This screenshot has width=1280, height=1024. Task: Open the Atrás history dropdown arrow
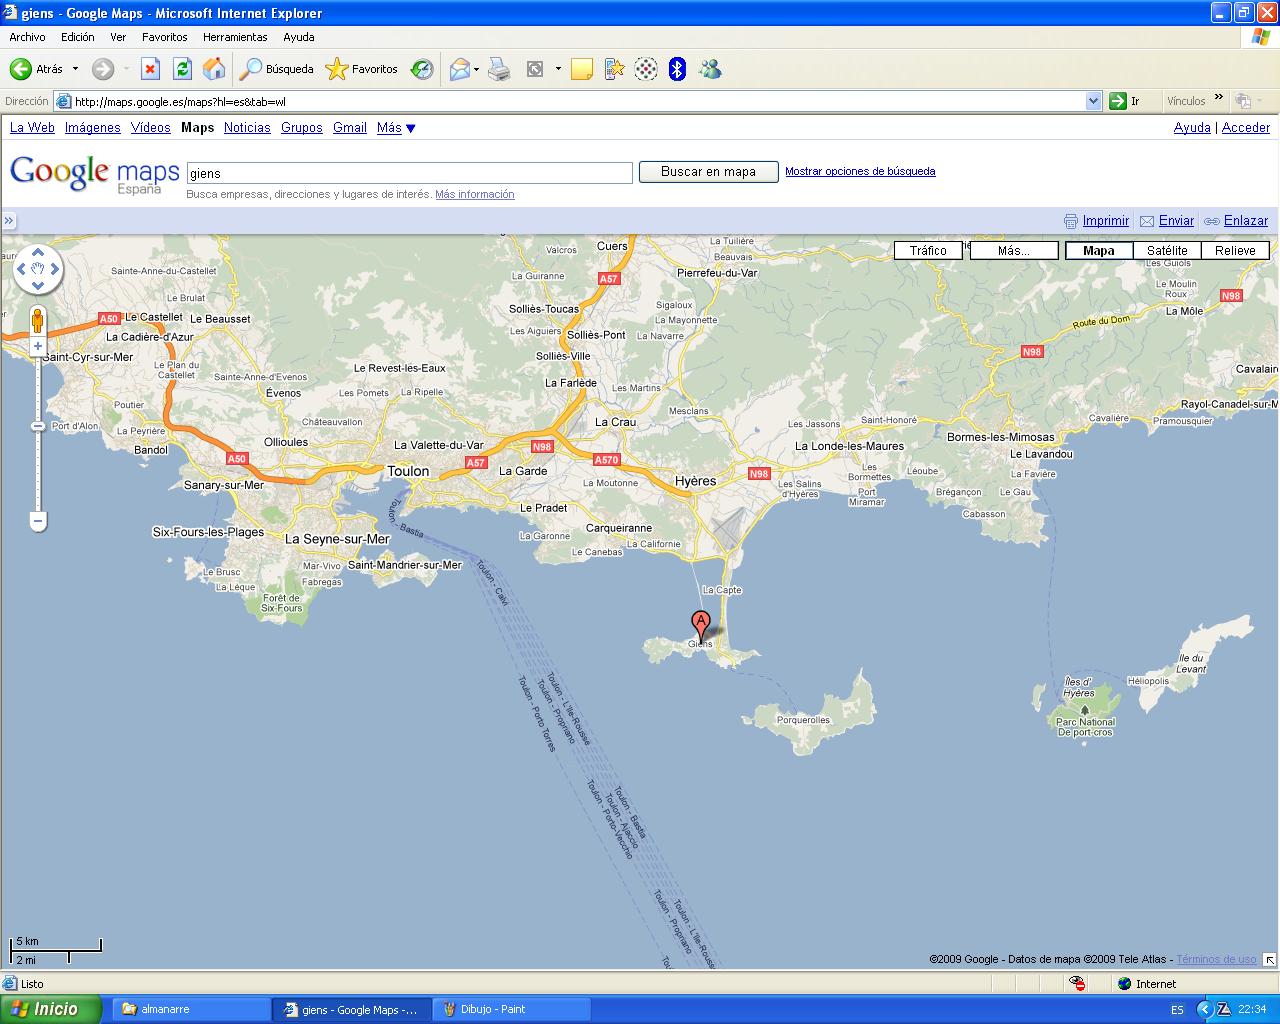[75, 69]
